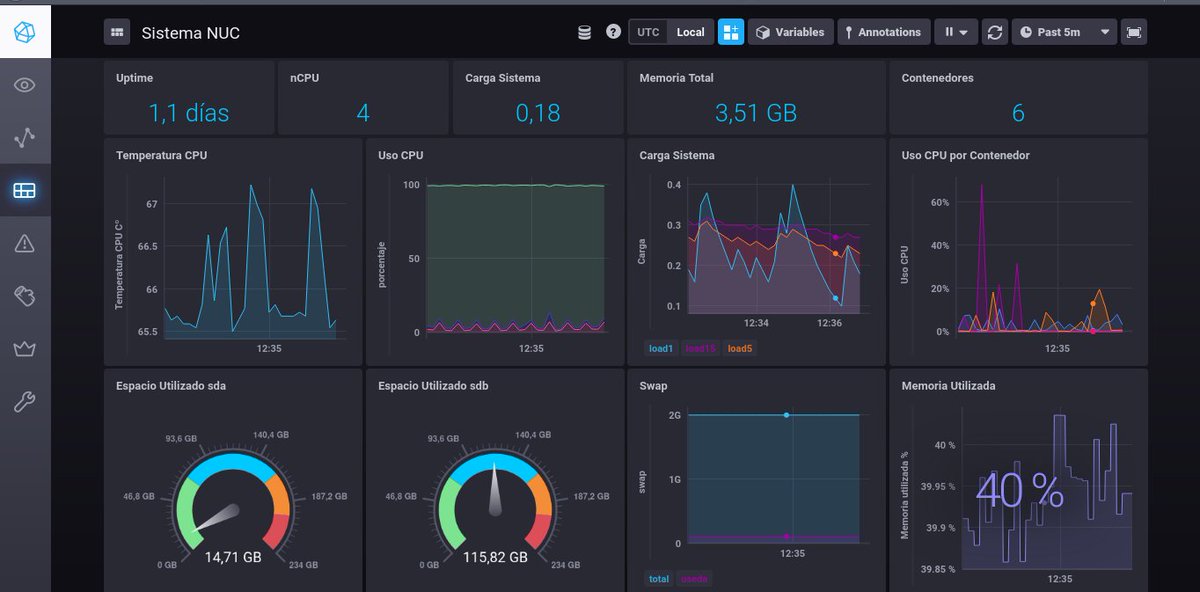This screenshot has width=1200, height=592.
Task: Open the Admin crown icon in sidebar
Action: tap(25, 349)
